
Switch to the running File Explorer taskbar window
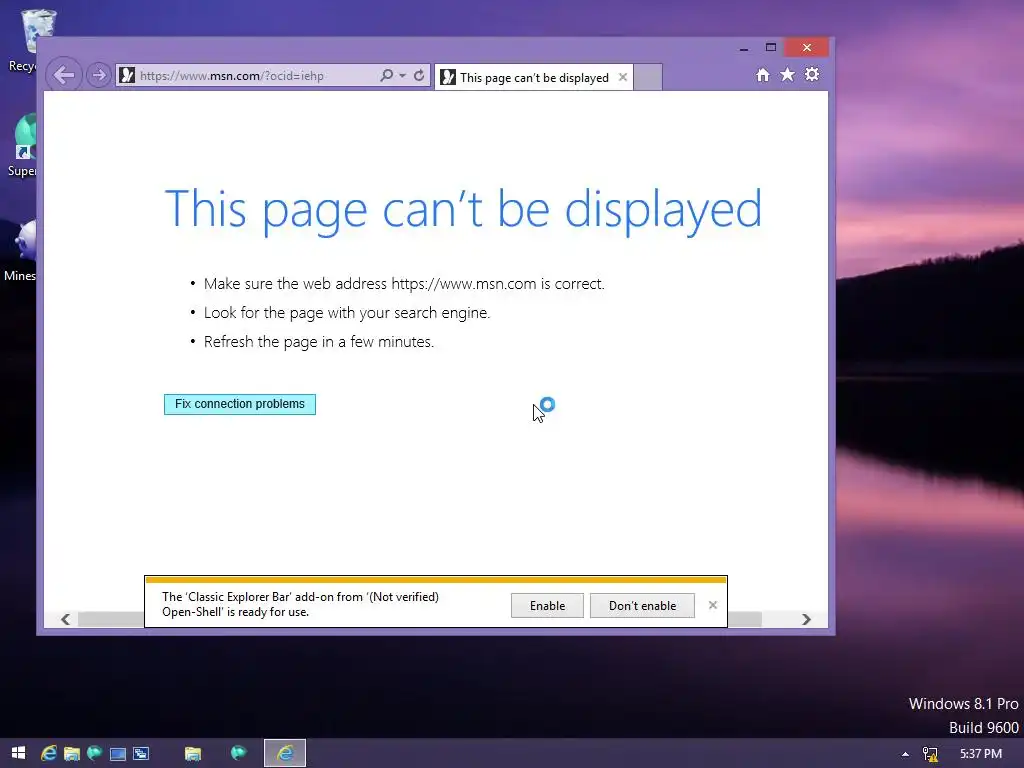click(193, 754)
